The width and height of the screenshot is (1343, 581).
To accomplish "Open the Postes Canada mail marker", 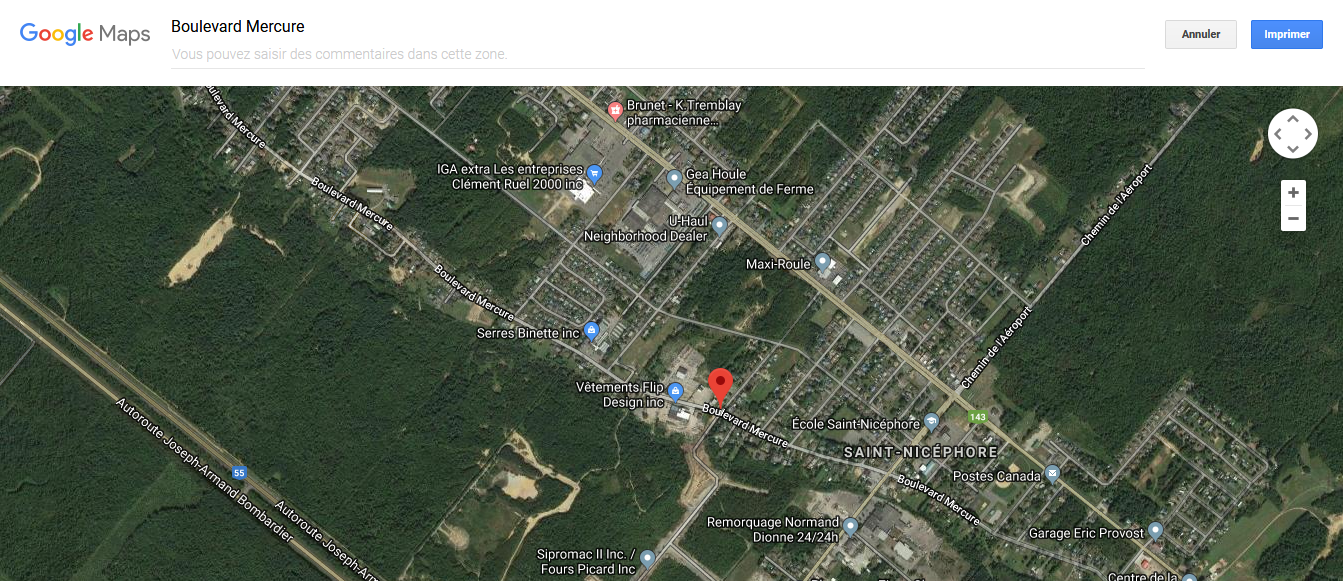I will tap(1052, 474).
